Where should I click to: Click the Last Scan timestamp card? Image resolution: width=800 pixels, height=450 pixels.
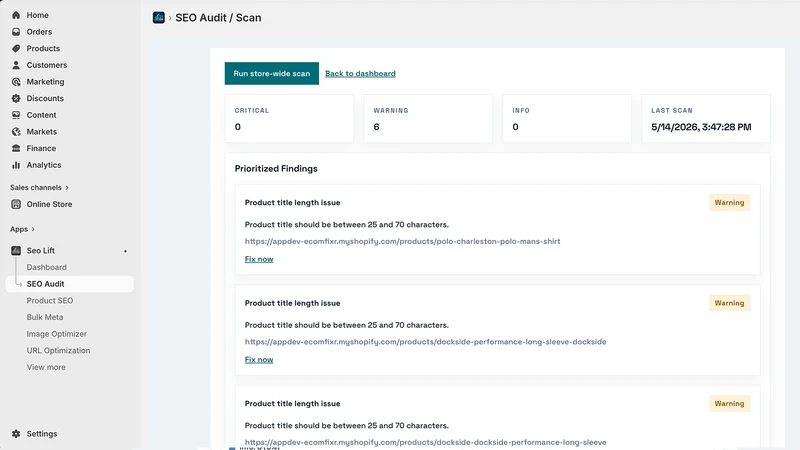coord(706,118)
